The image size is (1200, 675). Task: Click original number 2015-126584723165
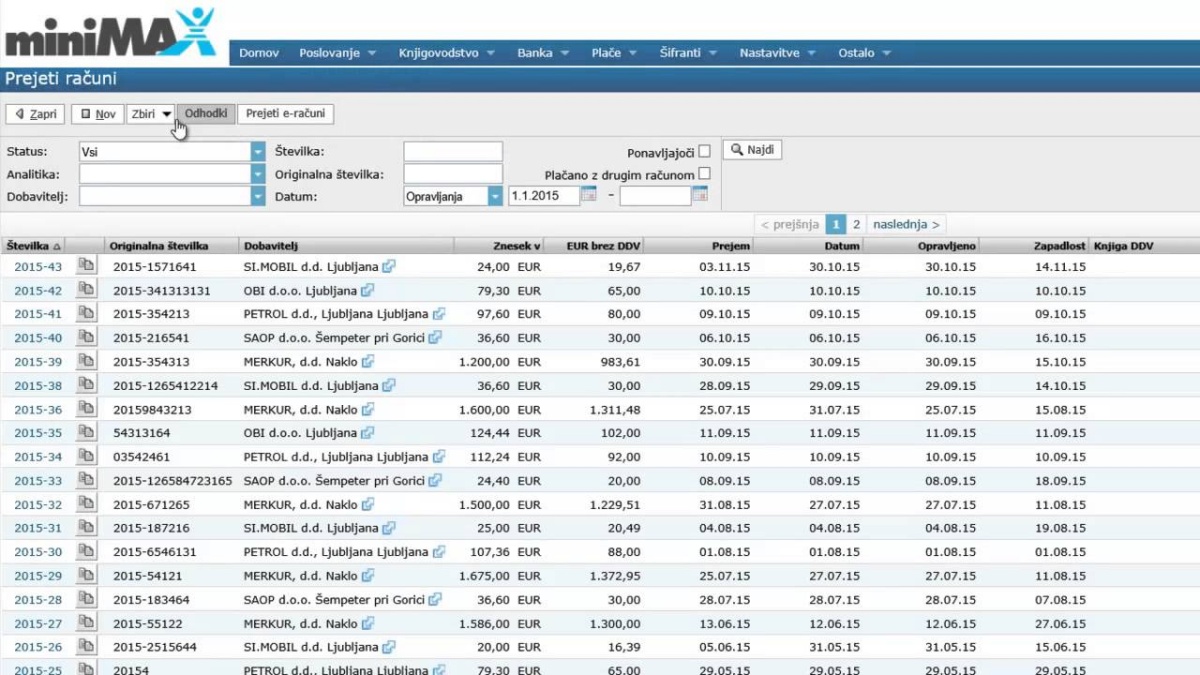[173, 481]
